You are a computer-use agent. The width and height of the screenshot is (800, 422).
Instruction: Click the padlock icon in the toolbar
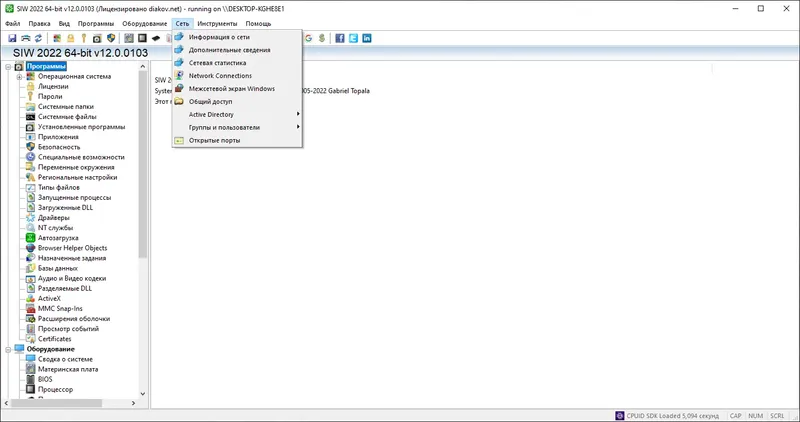70,38
